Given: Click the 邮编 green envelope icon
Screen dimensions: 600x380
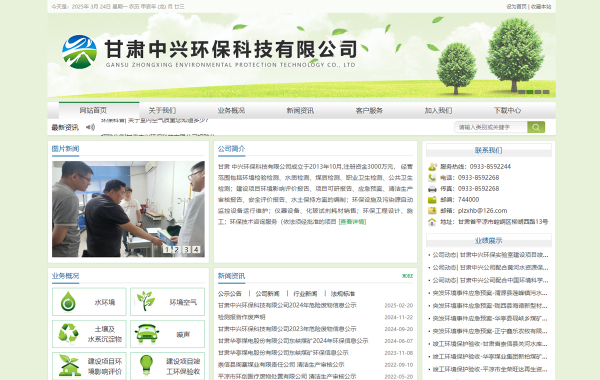Looking at the screenshot, I should (432, 200).
